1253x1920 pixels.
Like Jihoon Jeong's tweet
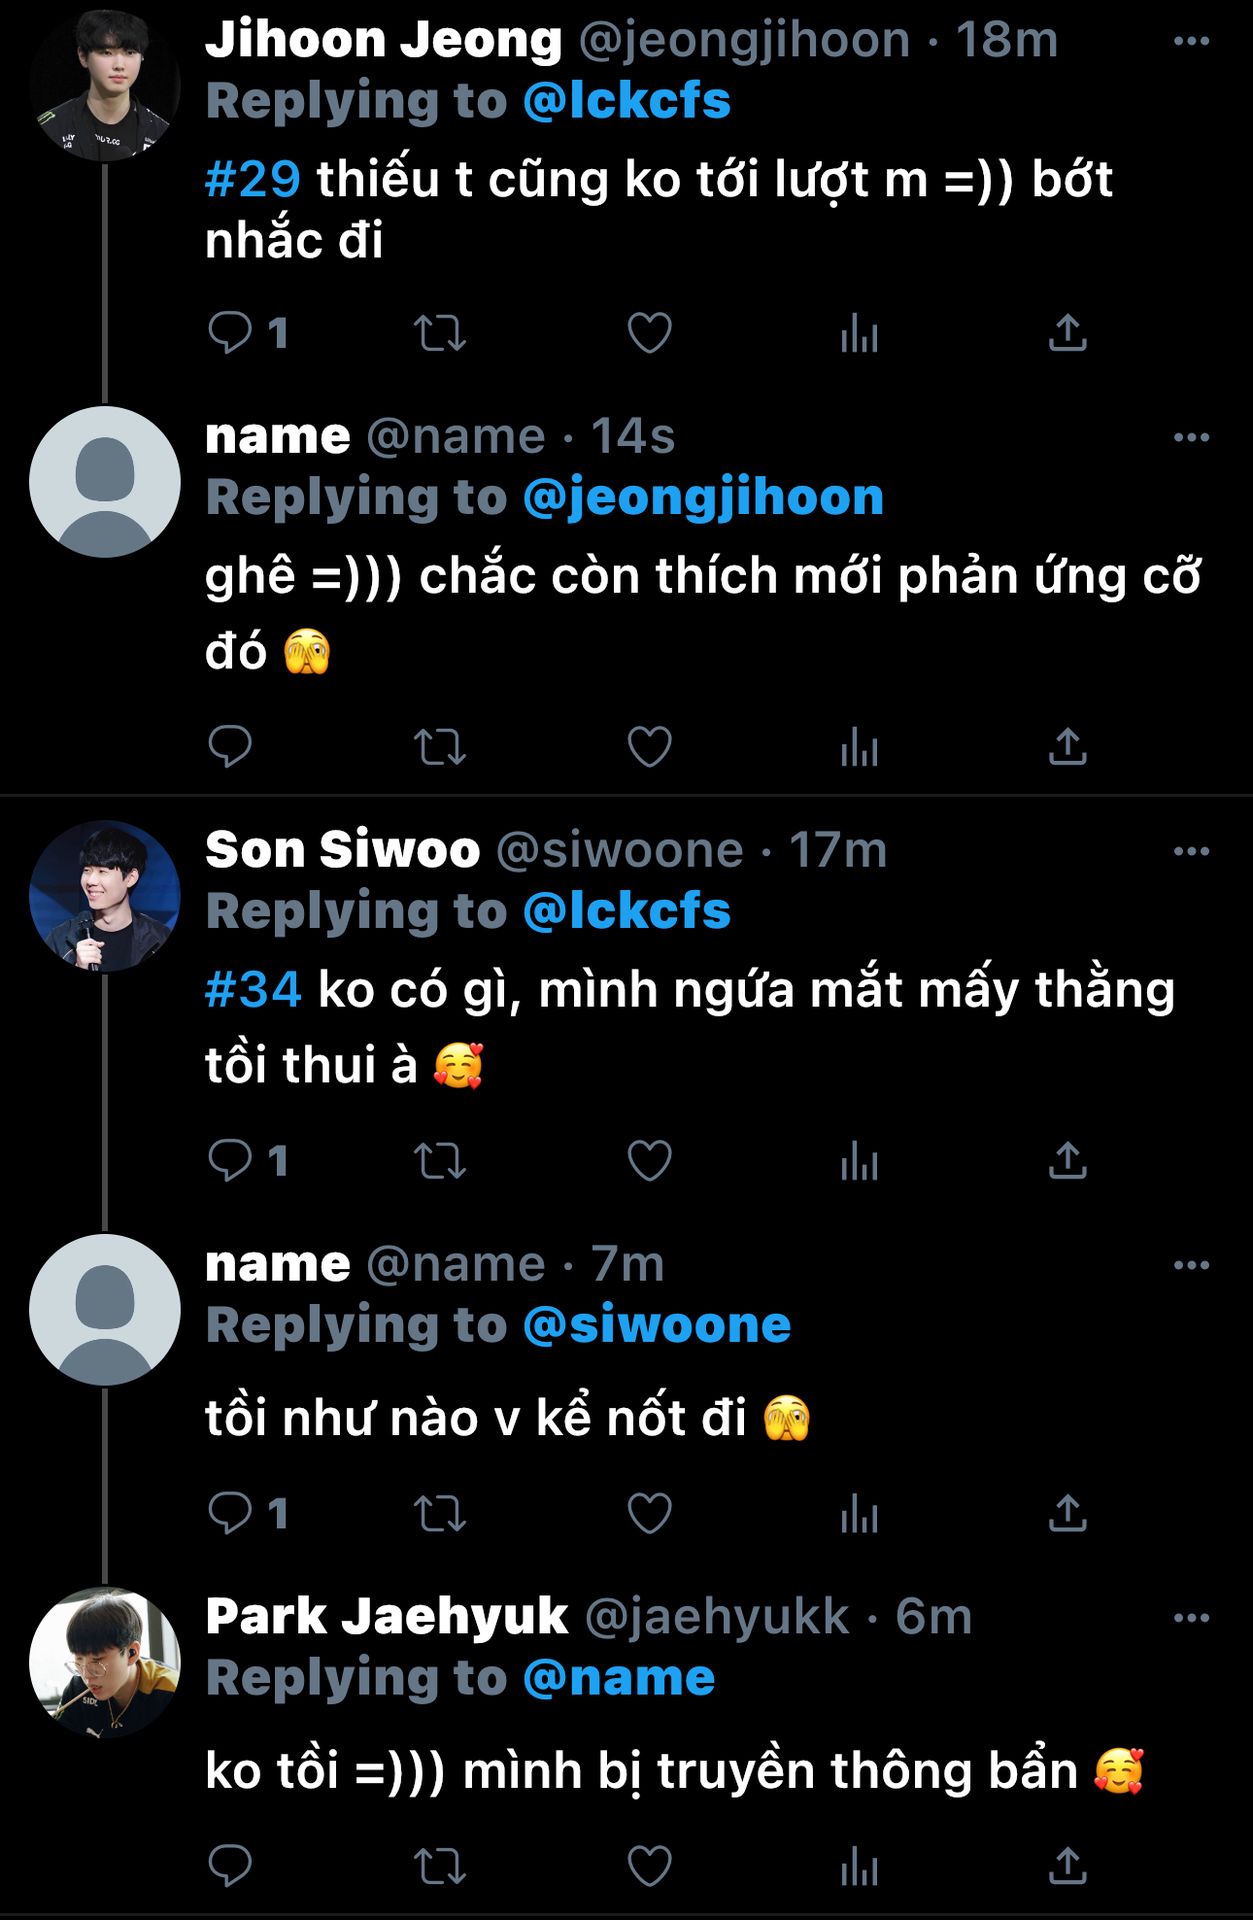click(649, 333)
